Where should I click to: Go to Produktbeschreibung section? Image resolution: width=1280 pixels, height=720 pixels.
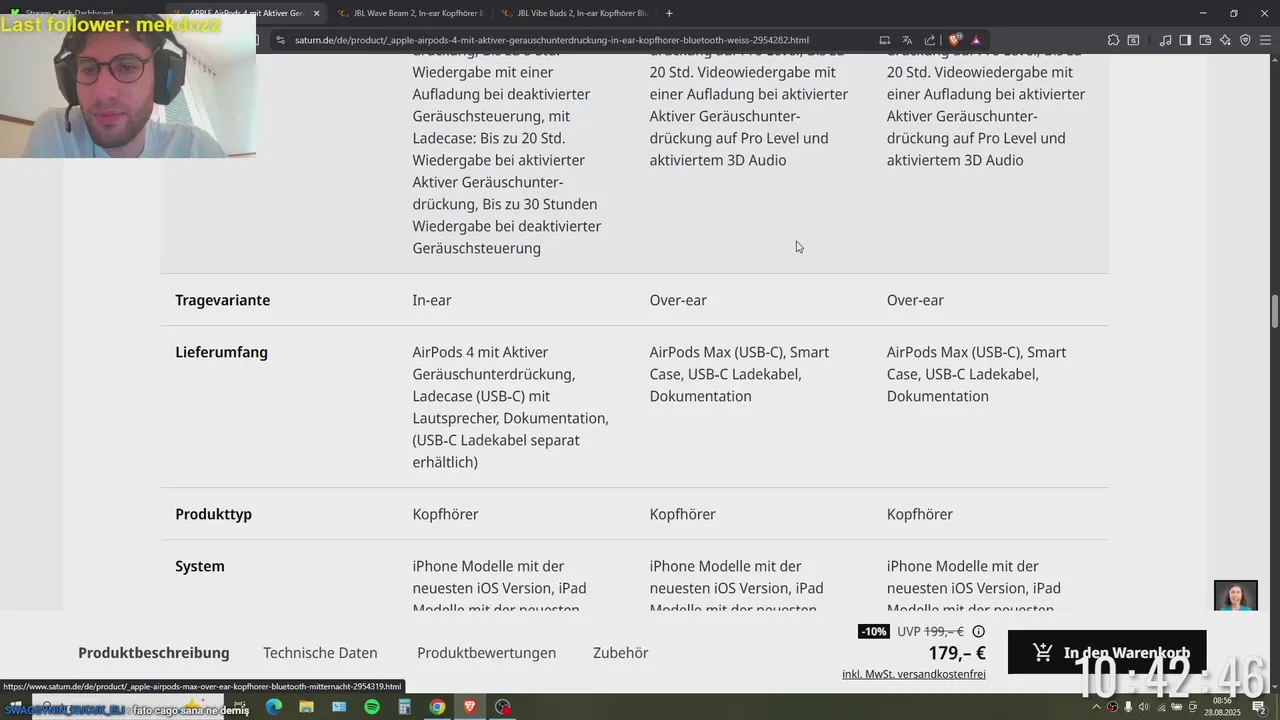click(x=154, y=653)
